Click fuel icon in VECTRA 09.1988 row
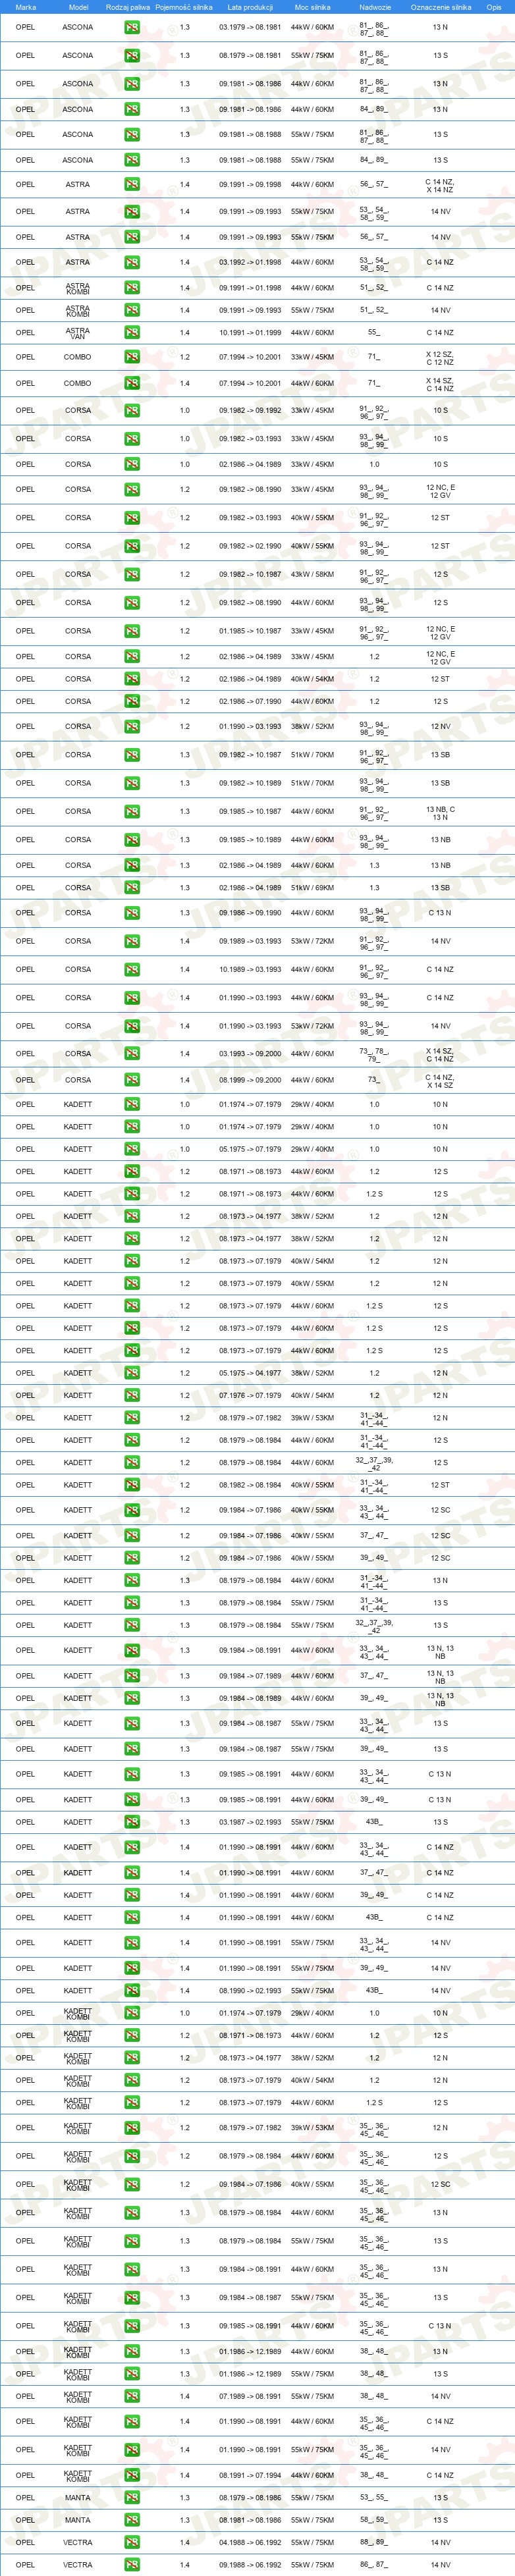 coord(132,2565)
